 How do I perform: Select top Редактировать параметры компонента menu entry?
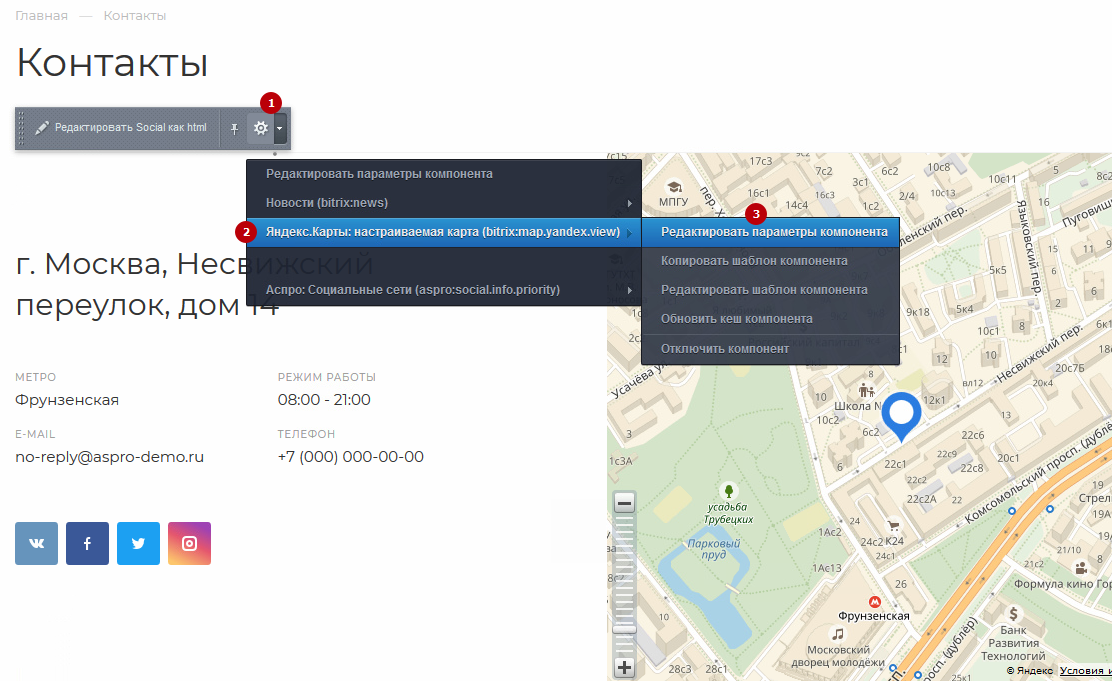pos(444,174)
